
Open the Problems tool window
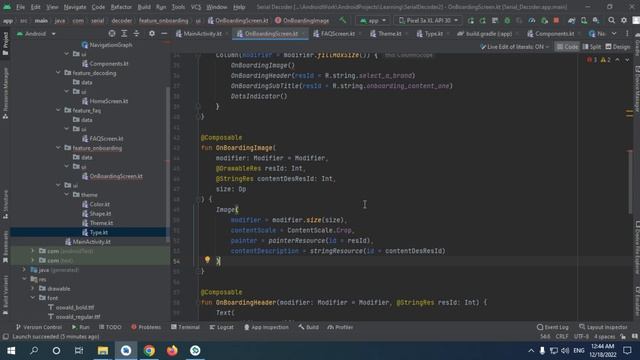(x=146, y=327)
